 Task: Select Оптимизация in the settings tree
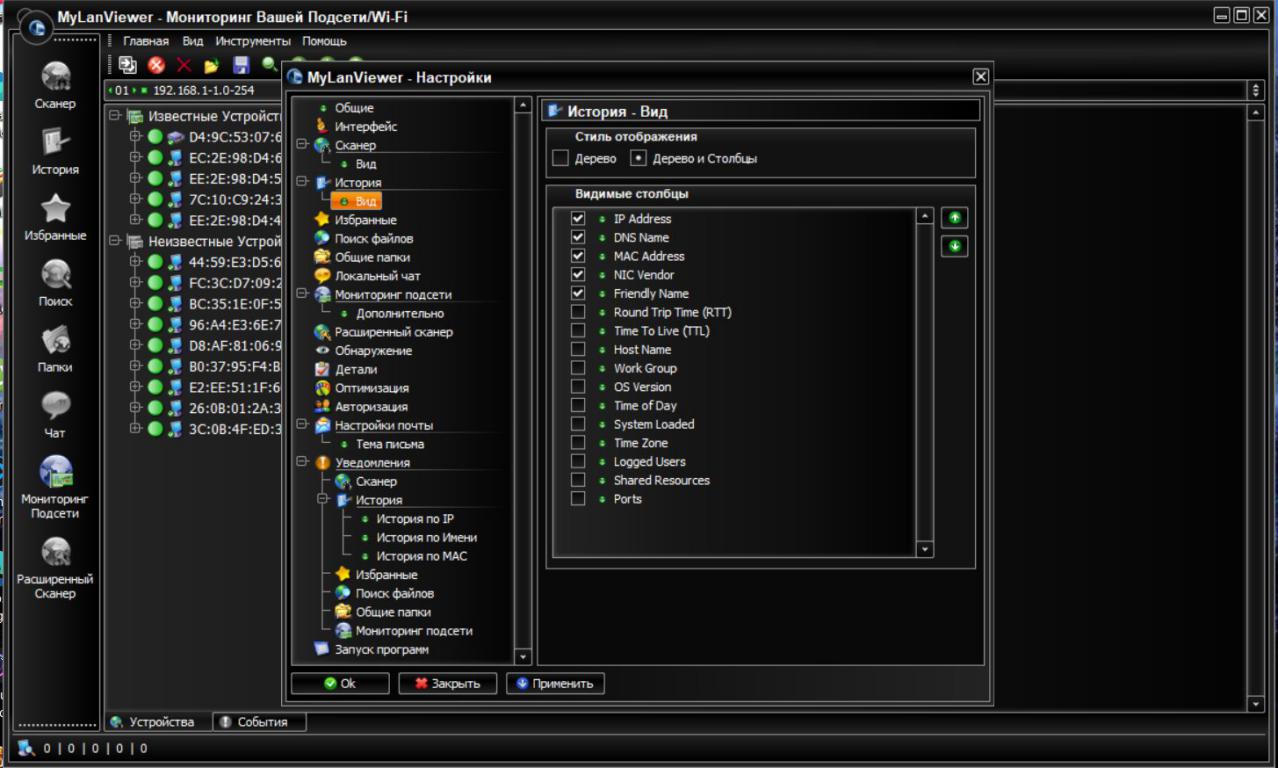[x=371, y=388]
